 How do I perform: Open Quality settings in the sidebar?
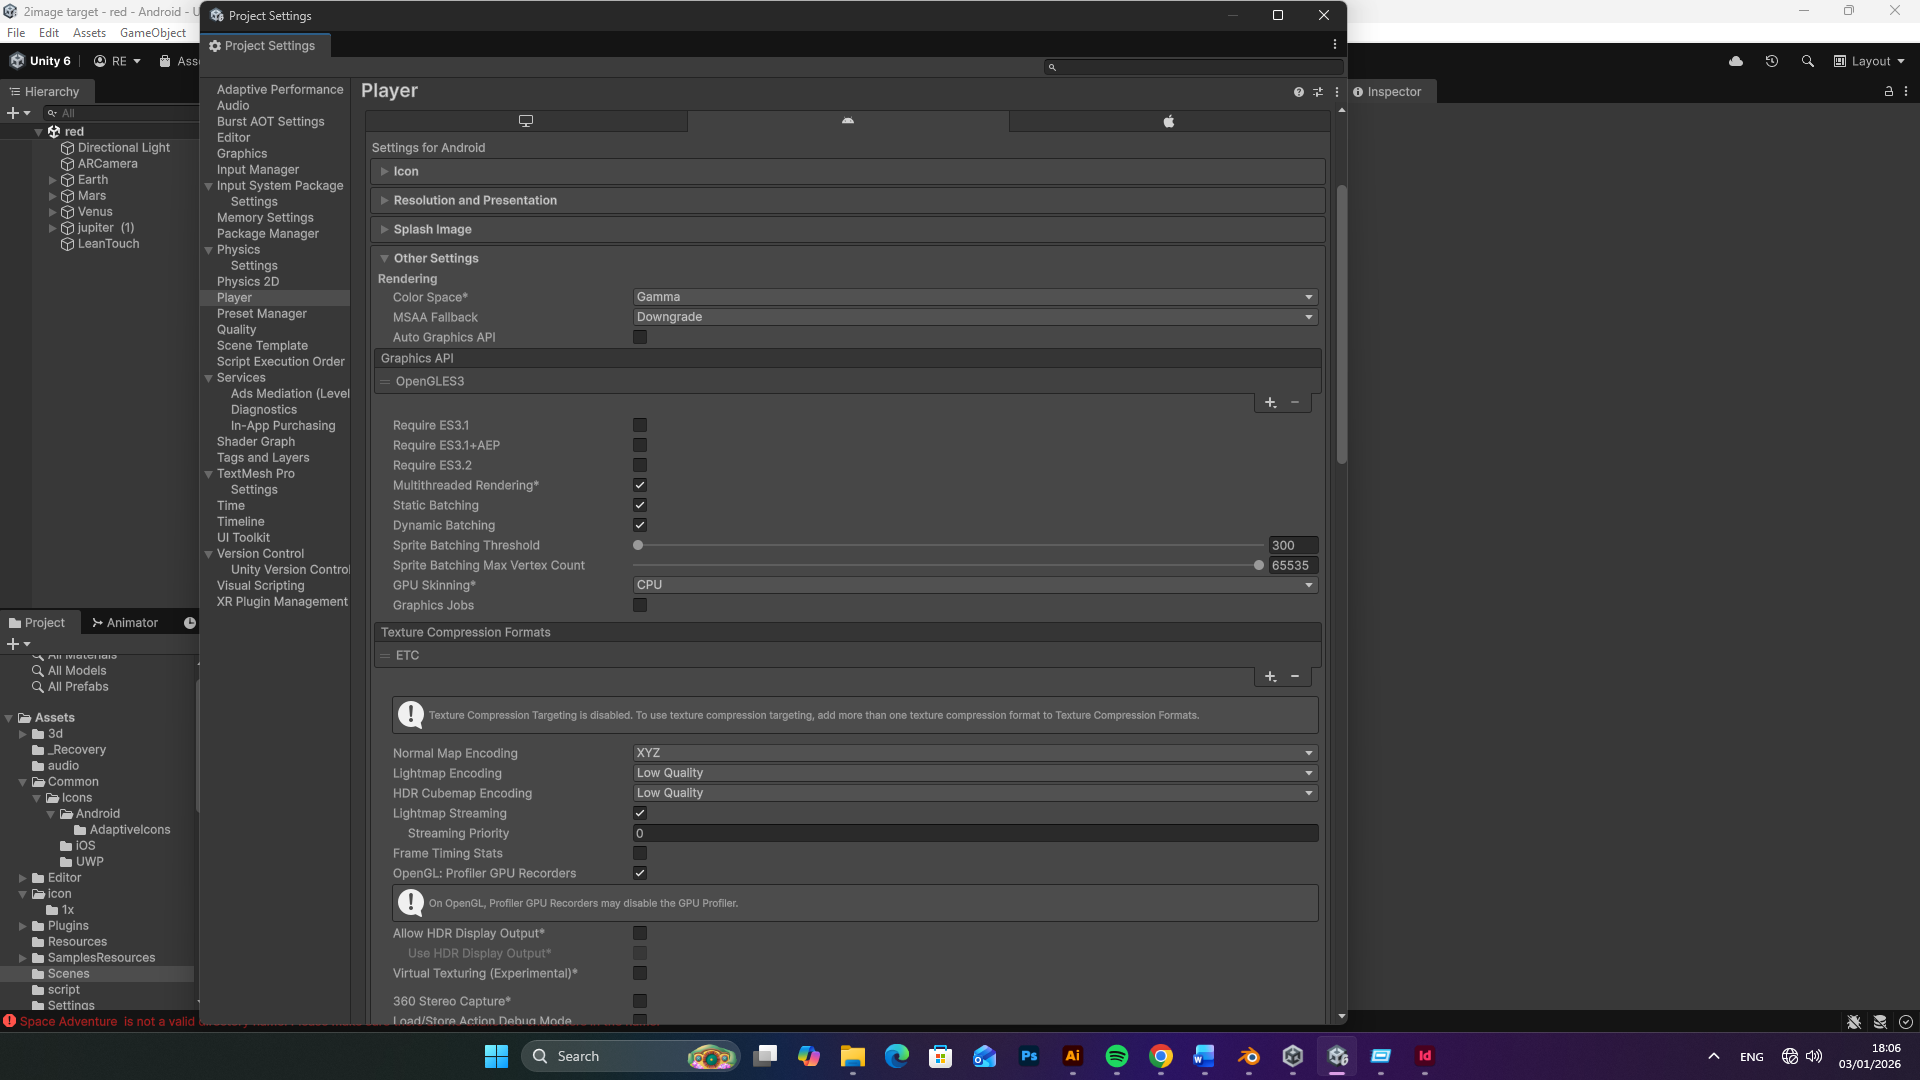pos(236,330)
